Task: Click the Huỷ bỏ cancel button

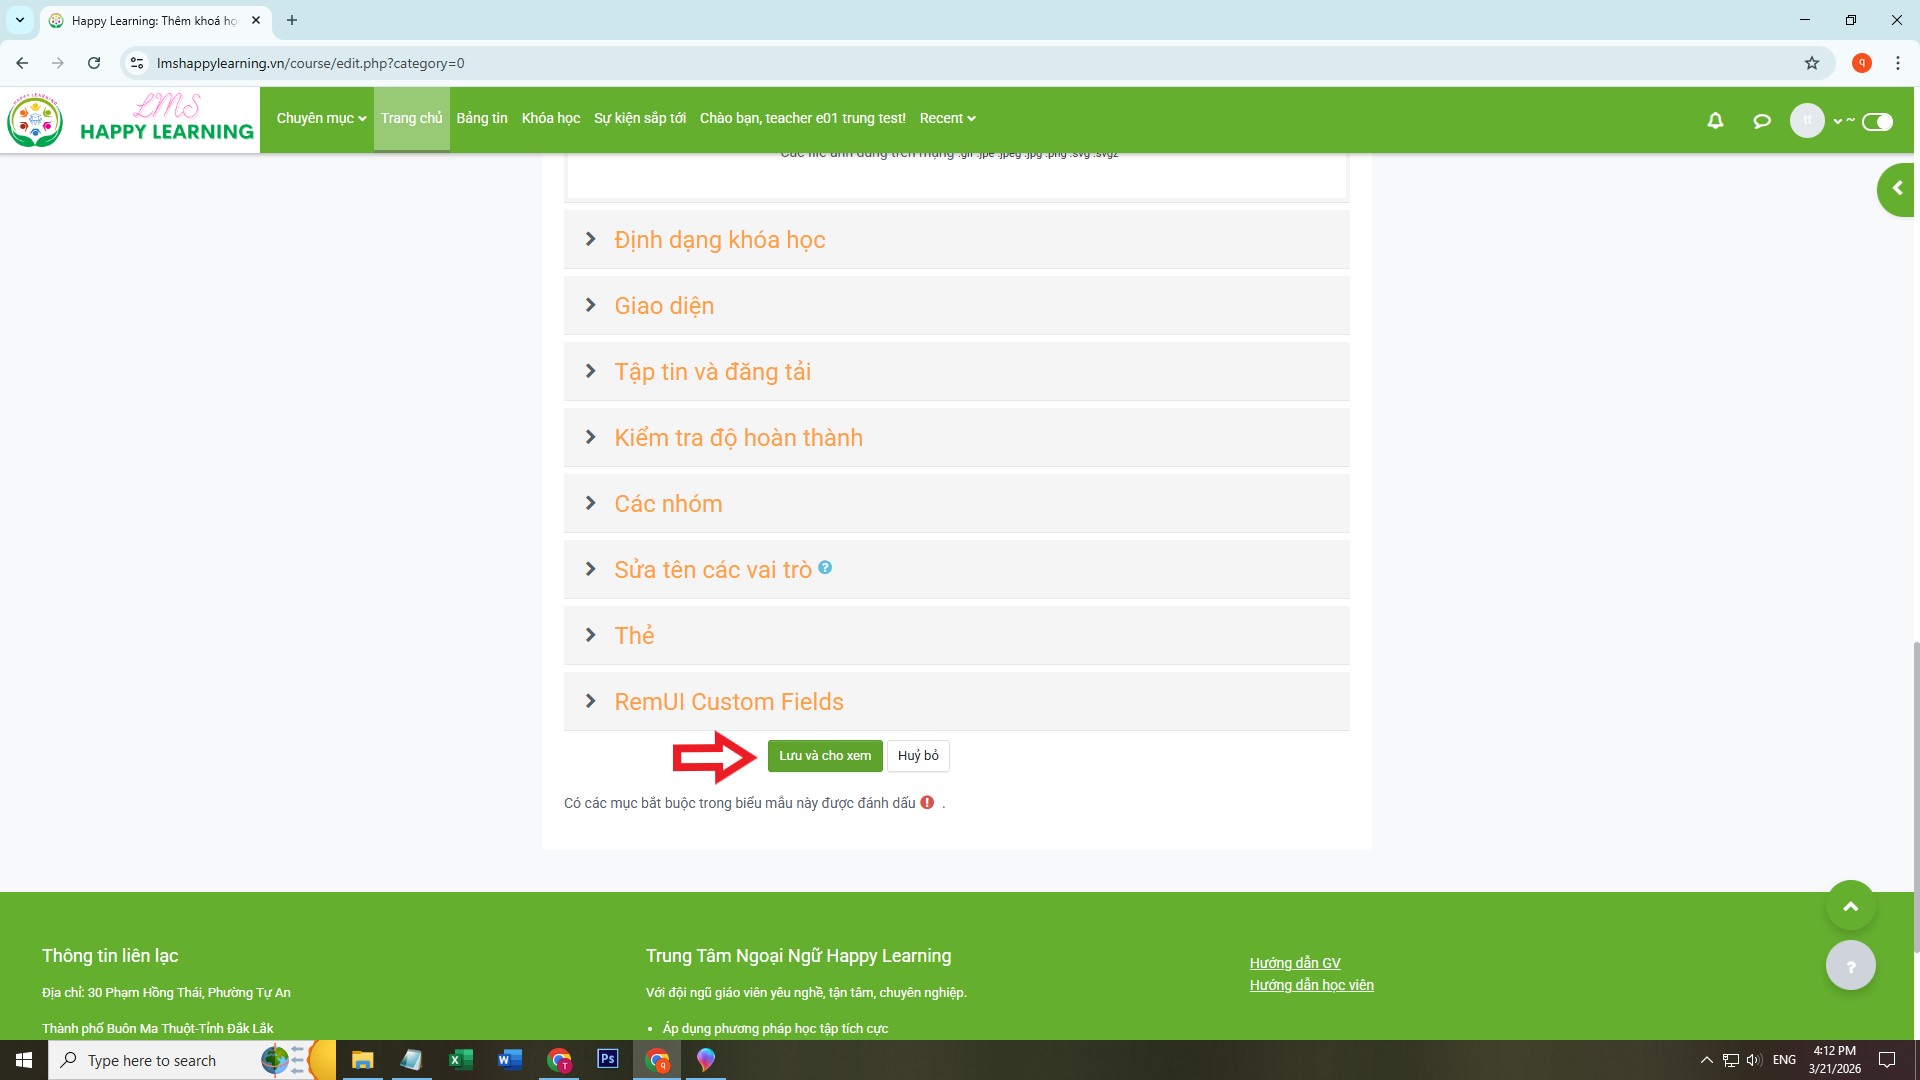Action: point(918,756)
